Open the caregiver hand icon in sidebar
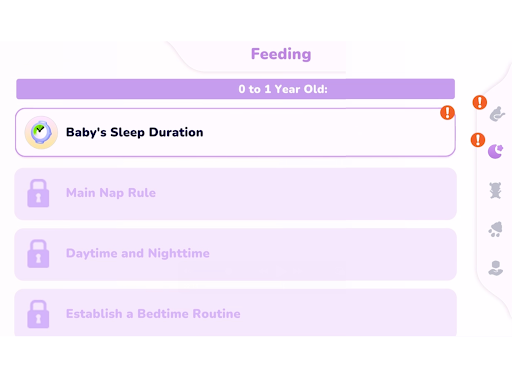Viewport: 512px width, 384px height. (x=495, y=268)
